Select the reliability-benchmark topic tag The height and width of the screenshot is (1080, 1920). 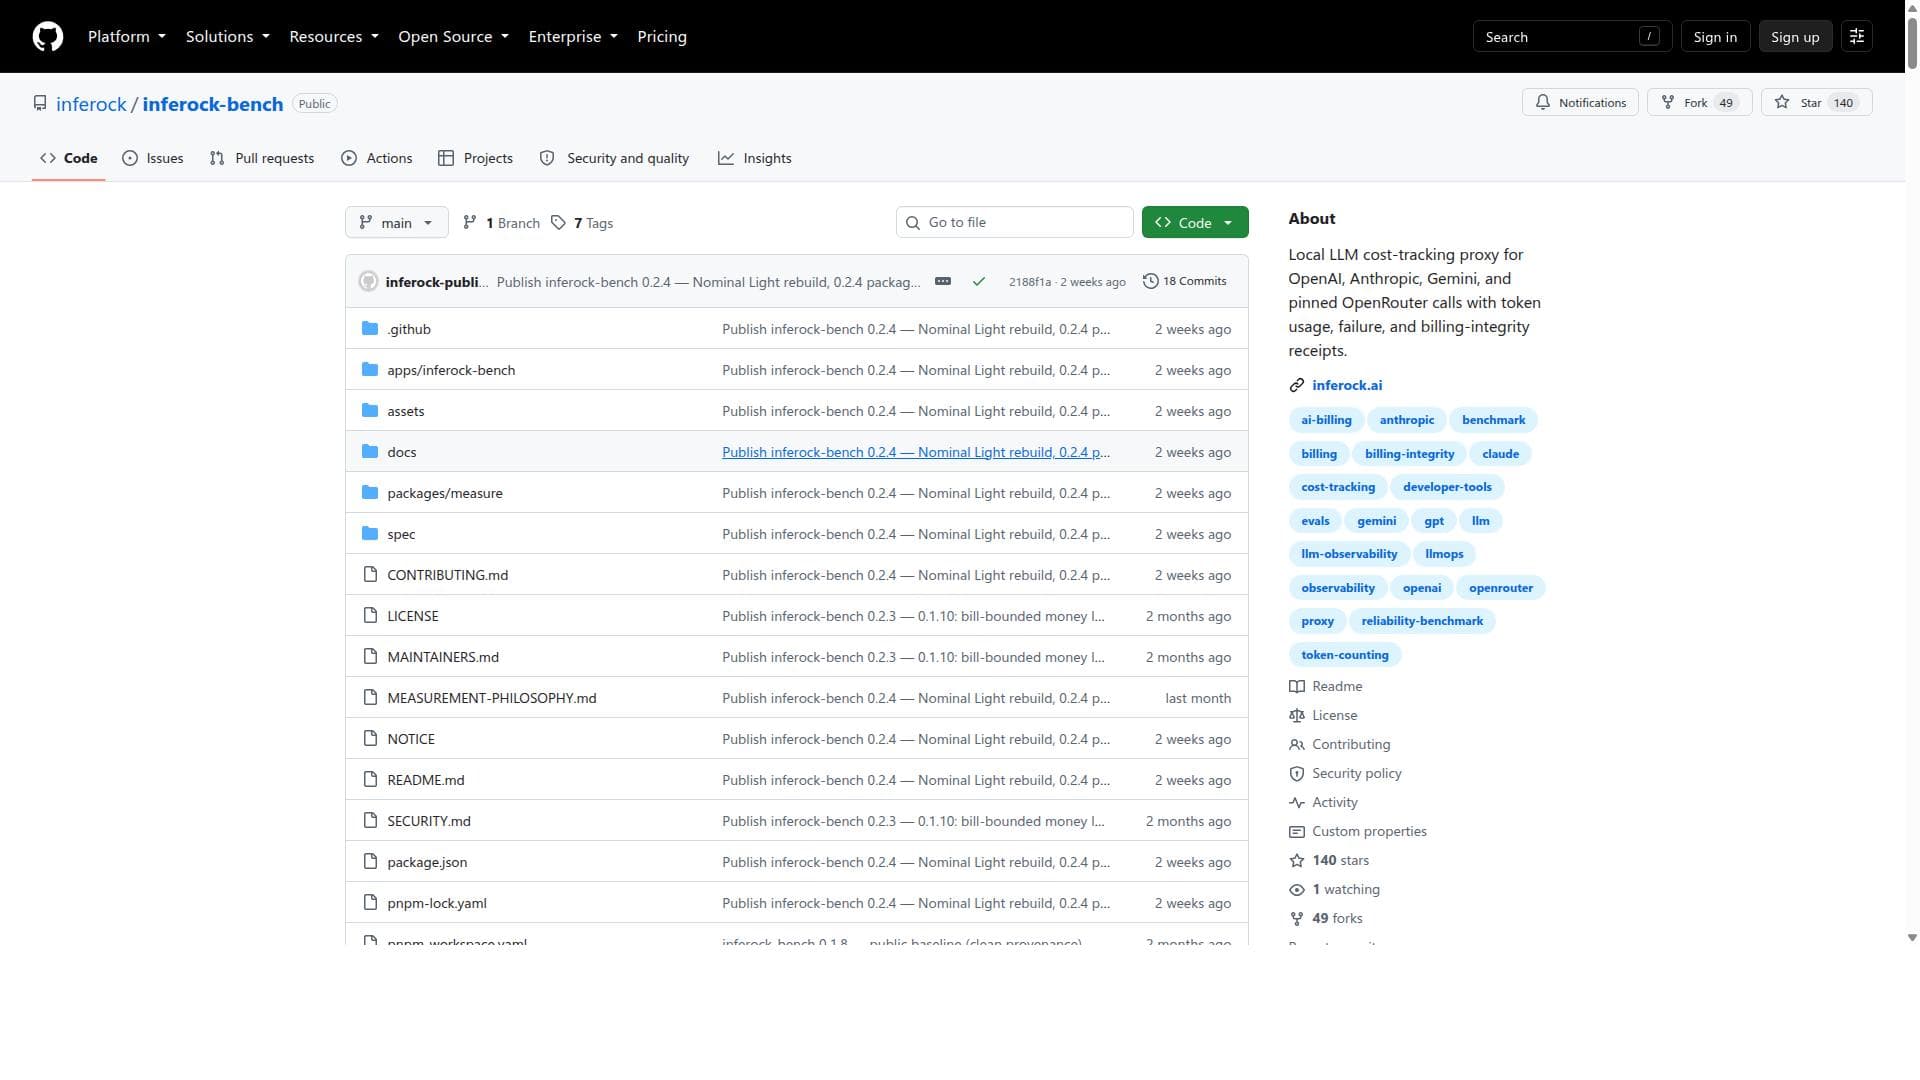tap(1422, 621)
